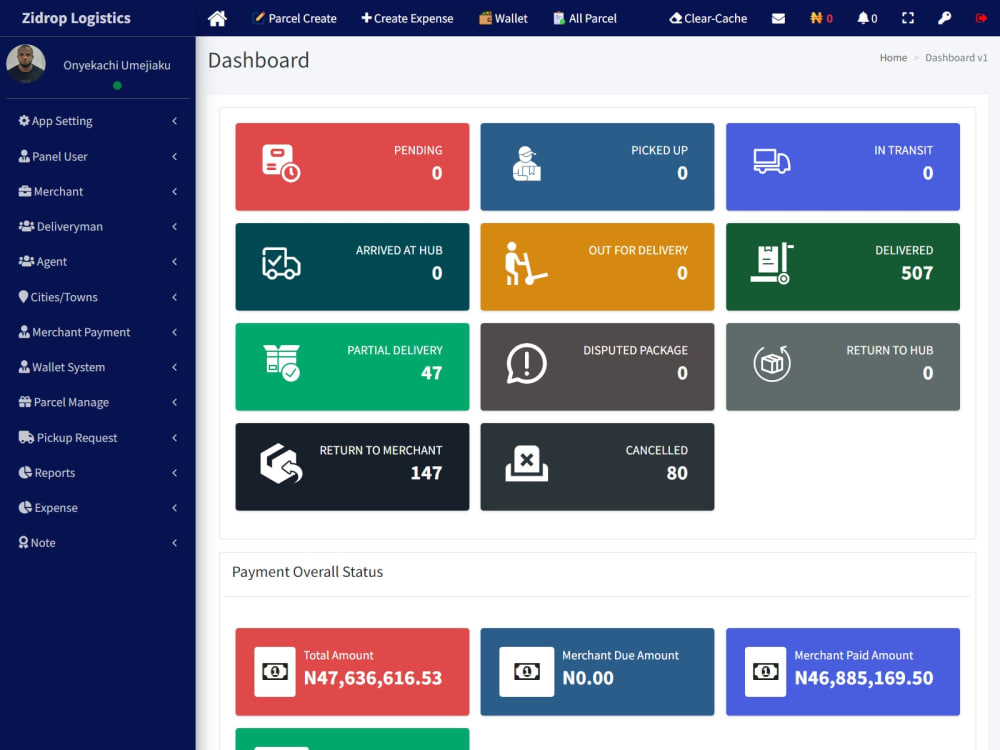Click the Picked Up courier icon
This screenshot has height=750, width=1000.
pos(527,164)
